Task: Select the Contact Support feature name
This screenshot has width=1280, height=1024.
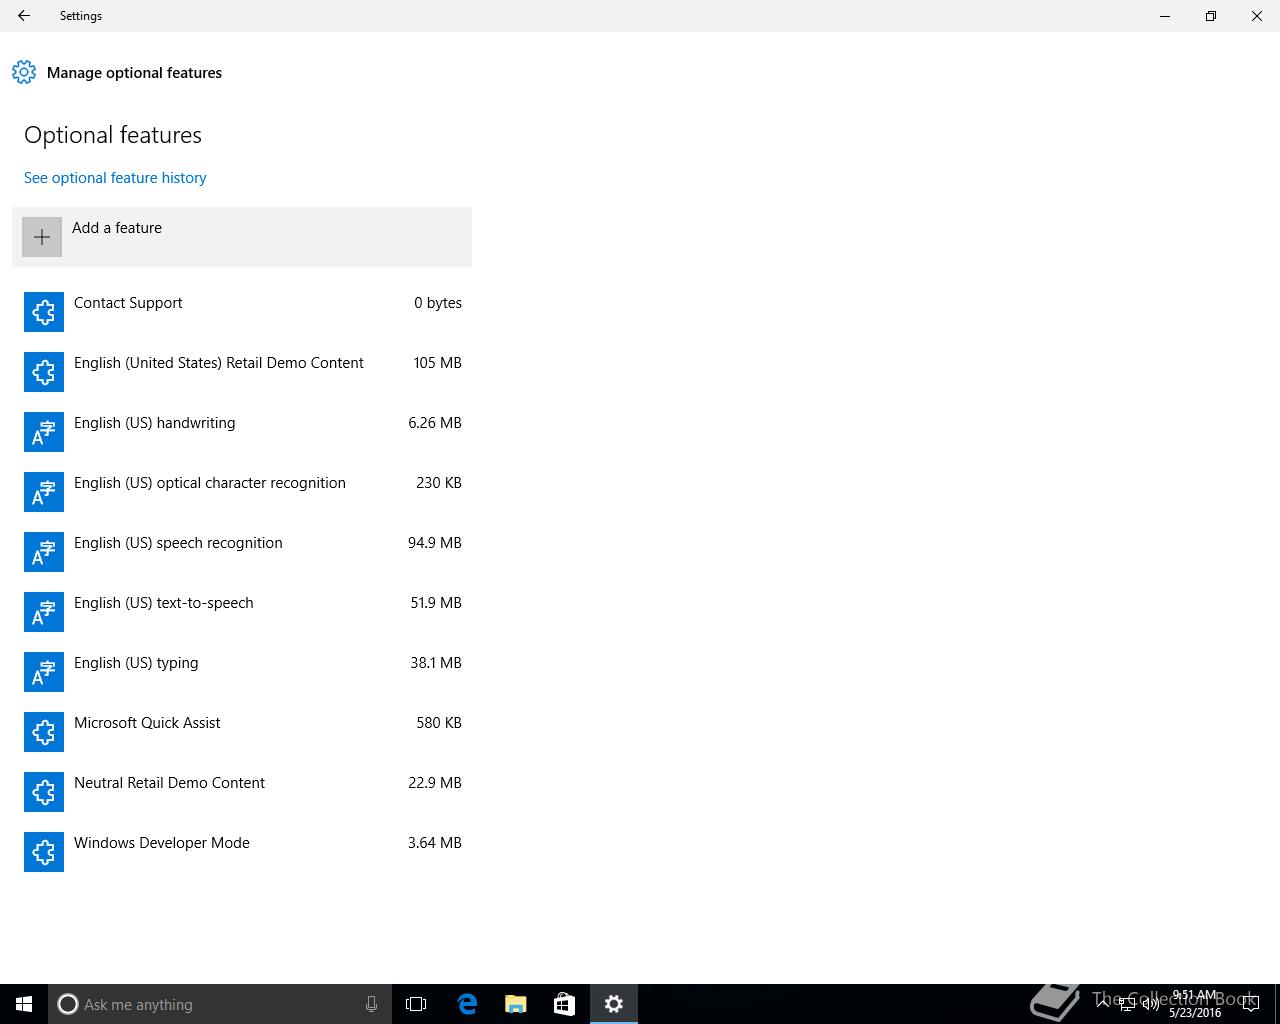Action: (x=128, y=303)
